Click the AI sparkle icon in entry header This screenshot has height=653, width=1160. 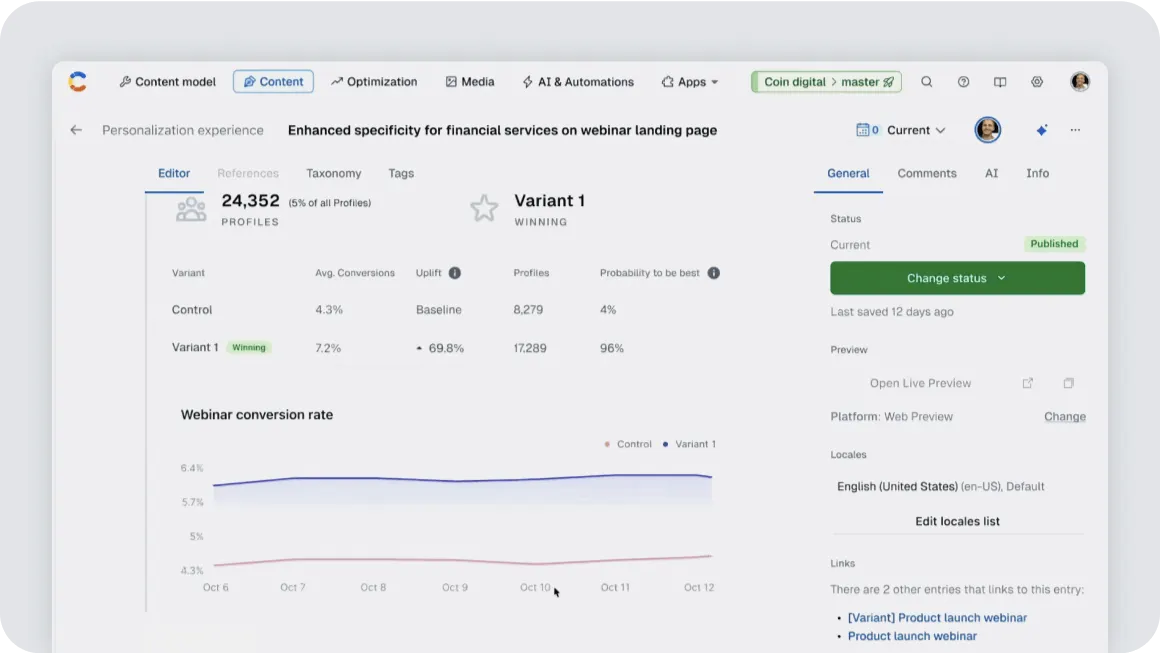[1041, 130]
